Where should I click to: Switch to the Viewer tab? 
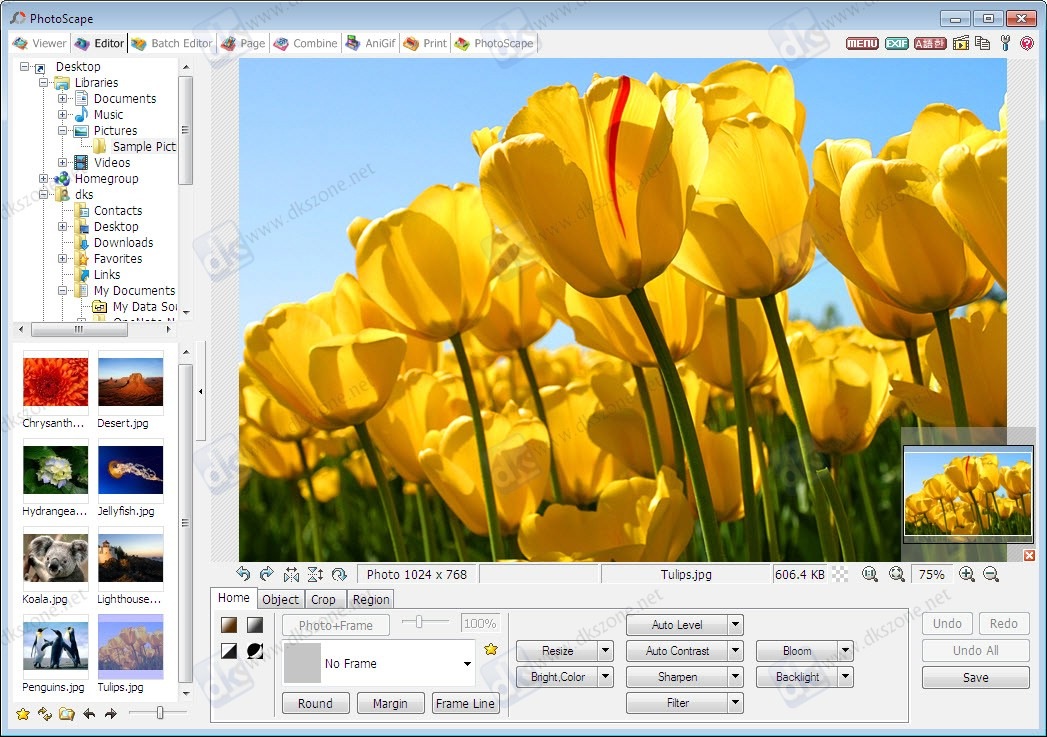(41, 43)
